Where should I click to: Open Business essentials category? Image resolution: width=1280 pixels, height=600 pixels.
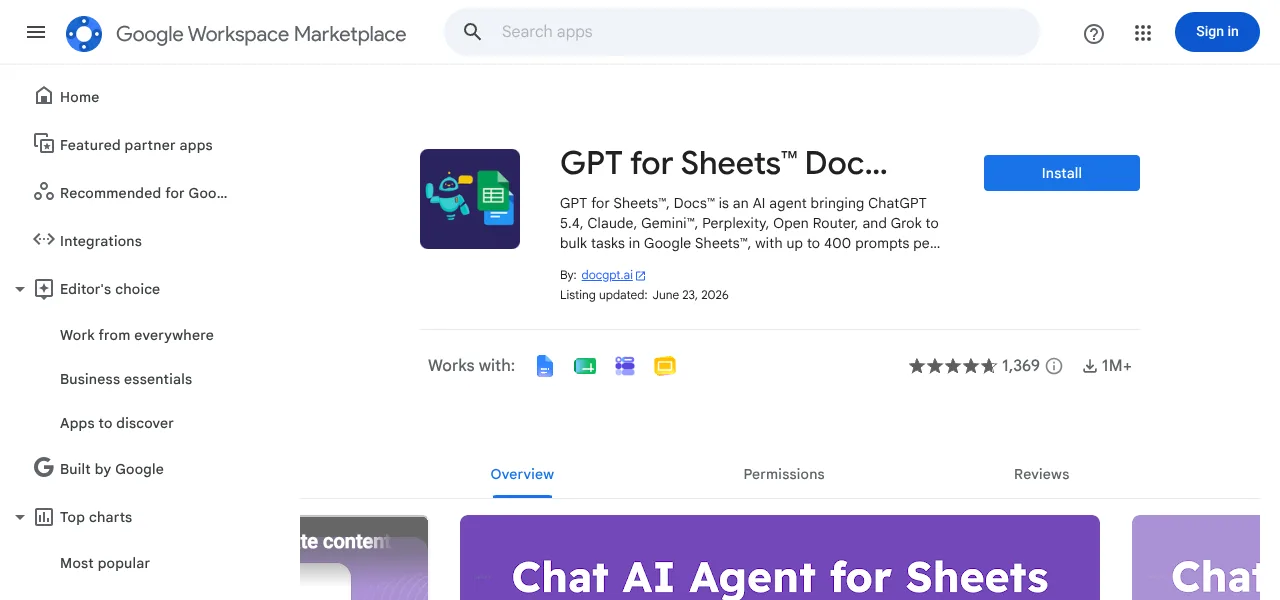pyautogui.click(x=126, y=379)
